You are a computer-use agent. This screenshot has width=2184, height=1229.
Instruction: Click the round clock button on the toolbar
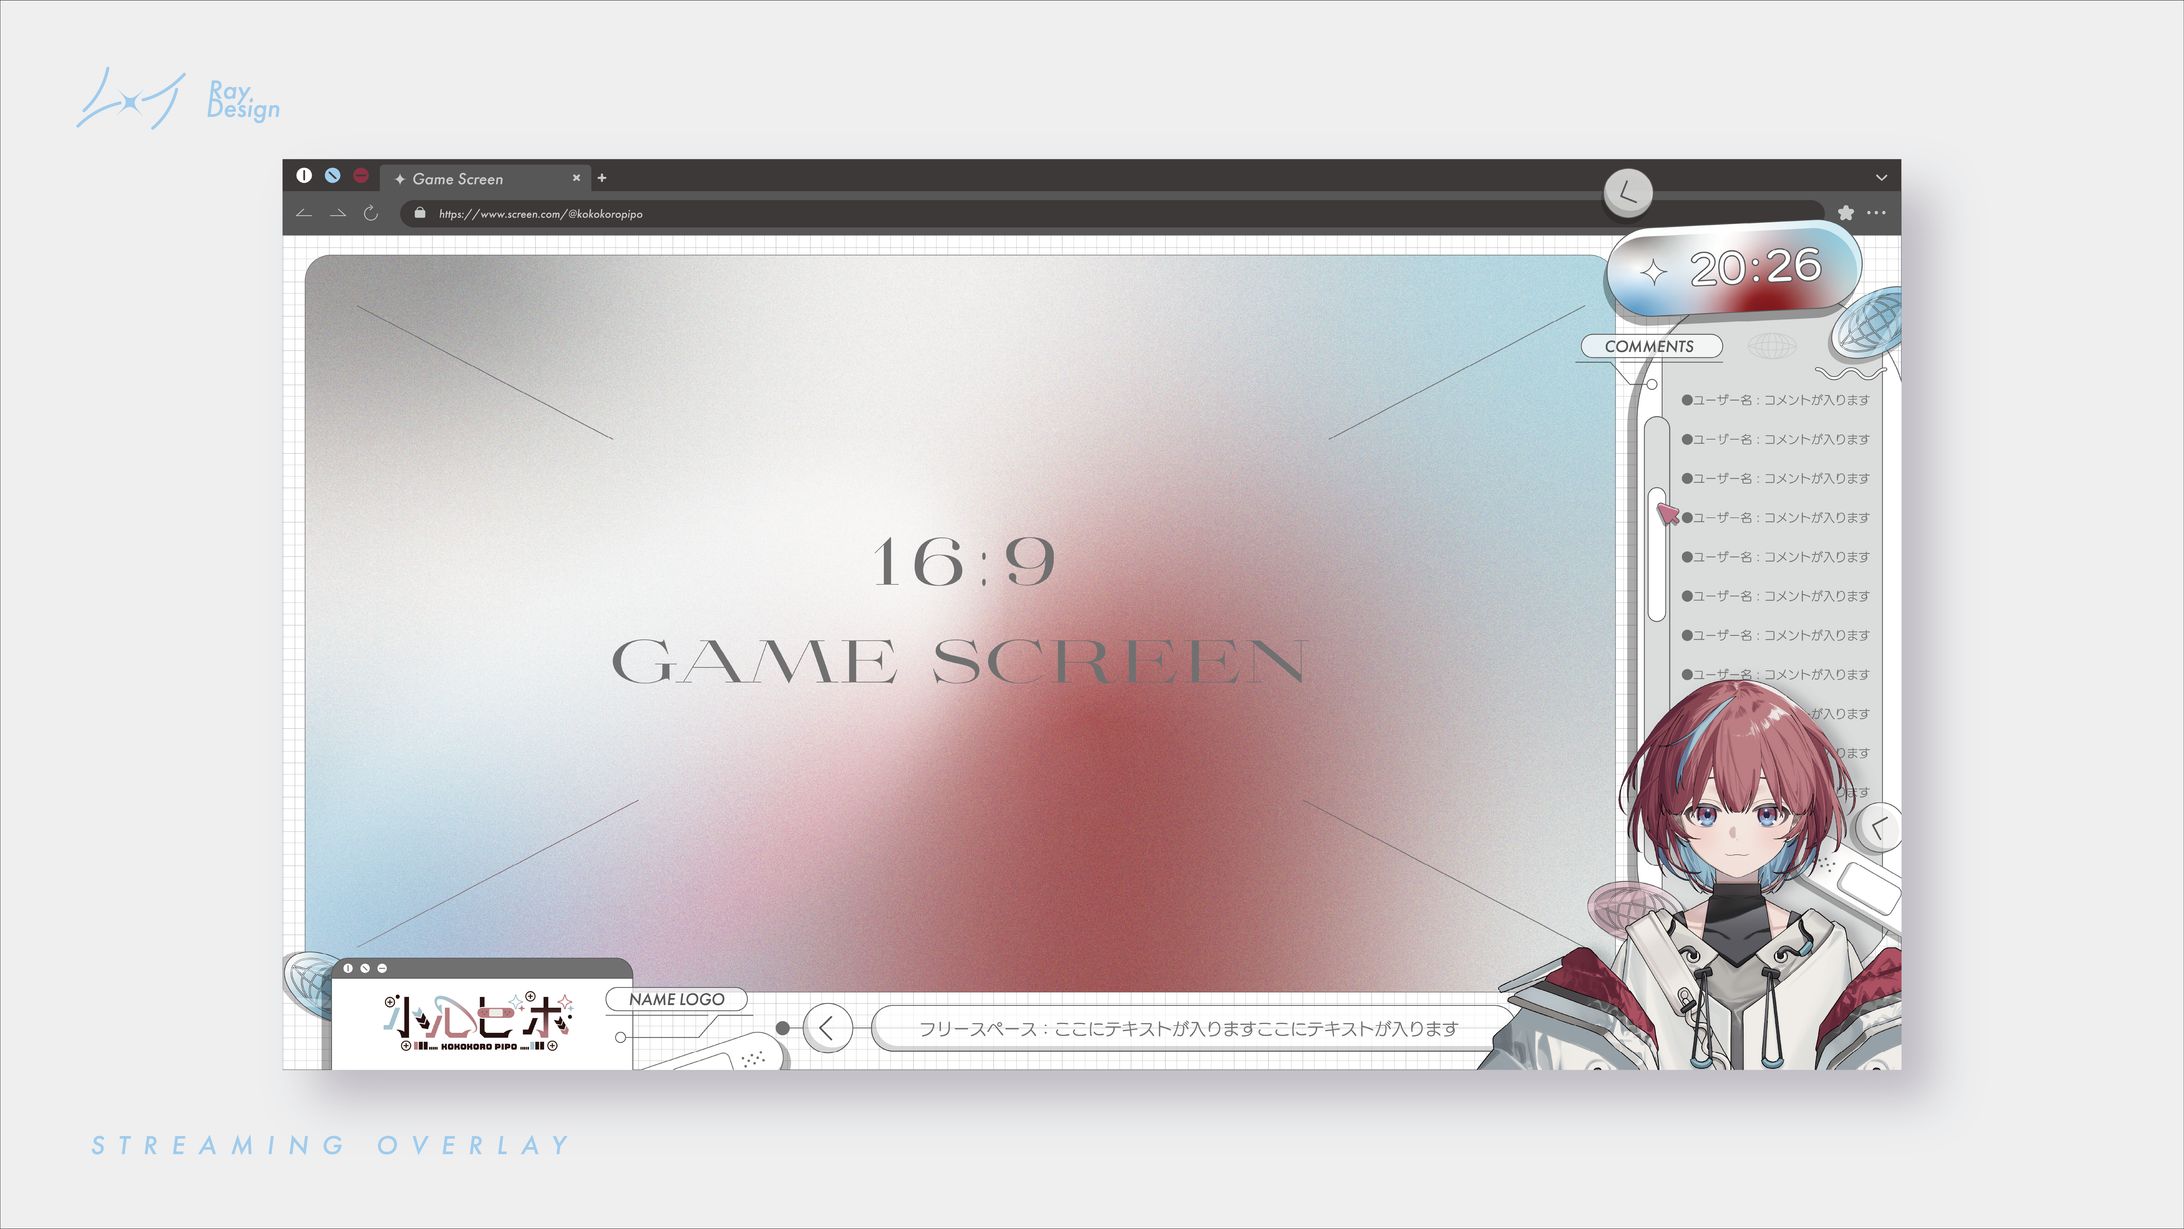[1628, 192]
